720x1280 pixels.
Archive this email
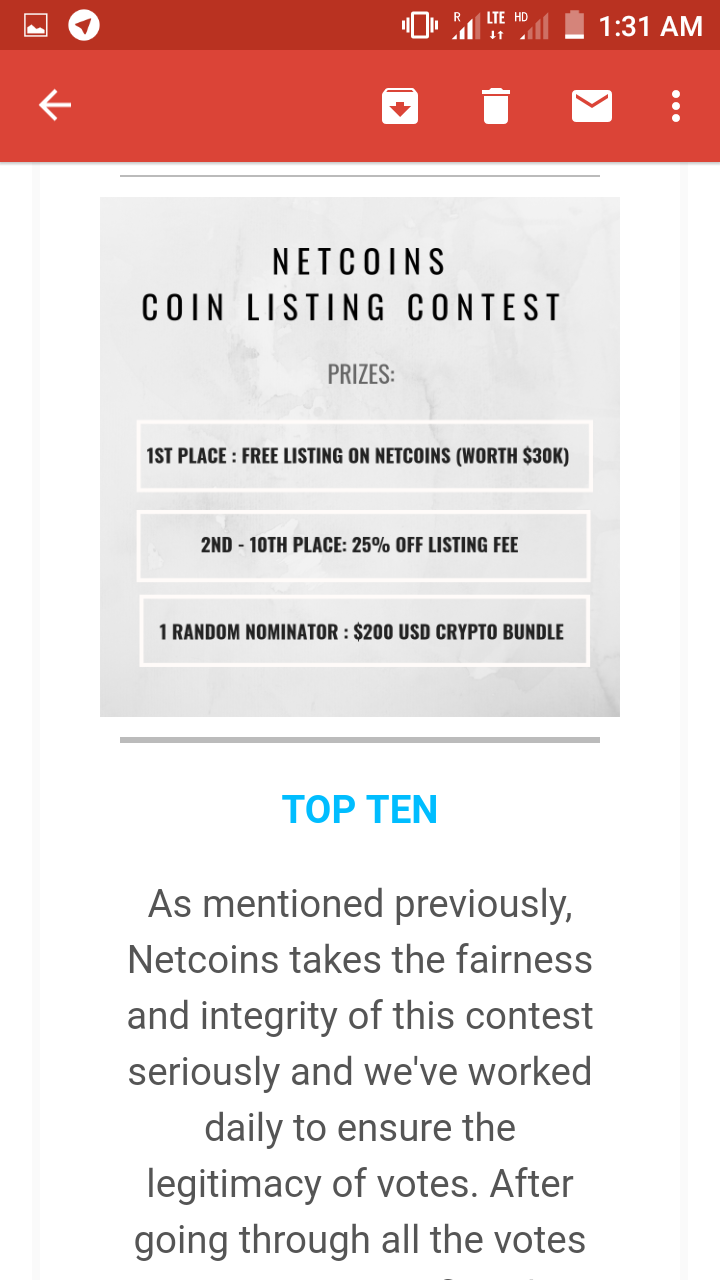click(x=400, y=106)
